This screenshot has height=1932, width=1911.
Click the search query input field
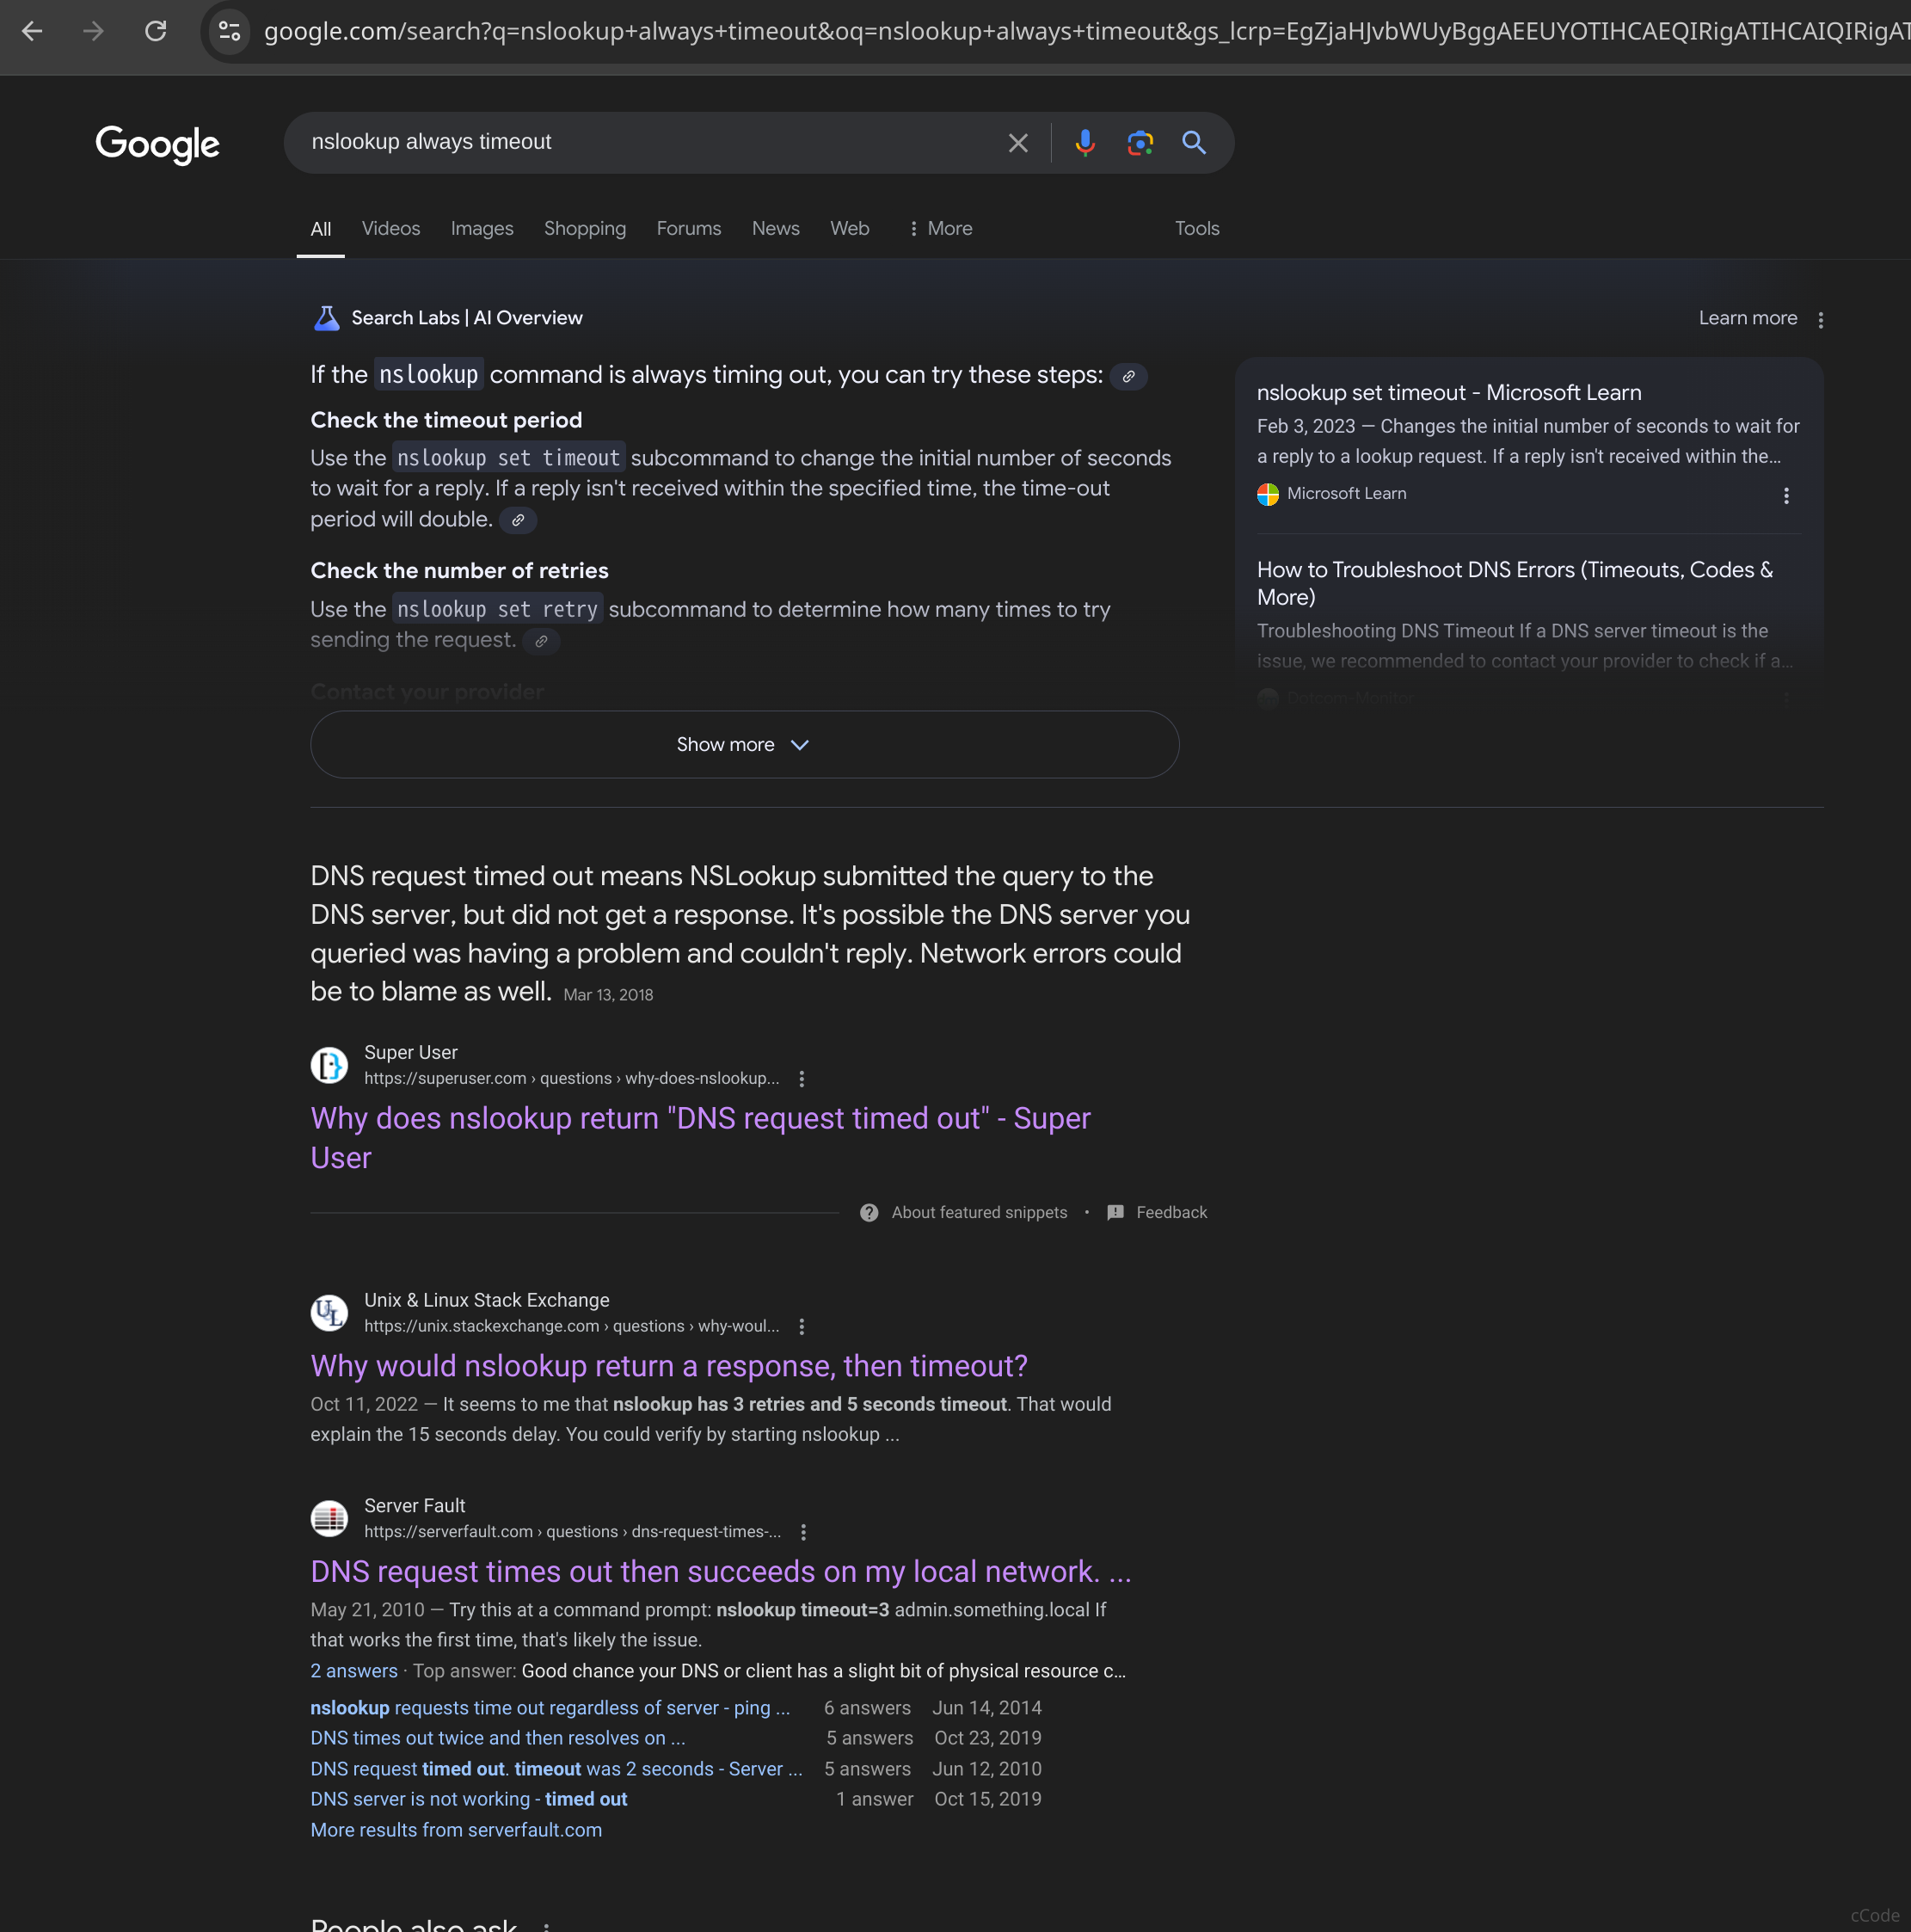[x=640, y=142]
